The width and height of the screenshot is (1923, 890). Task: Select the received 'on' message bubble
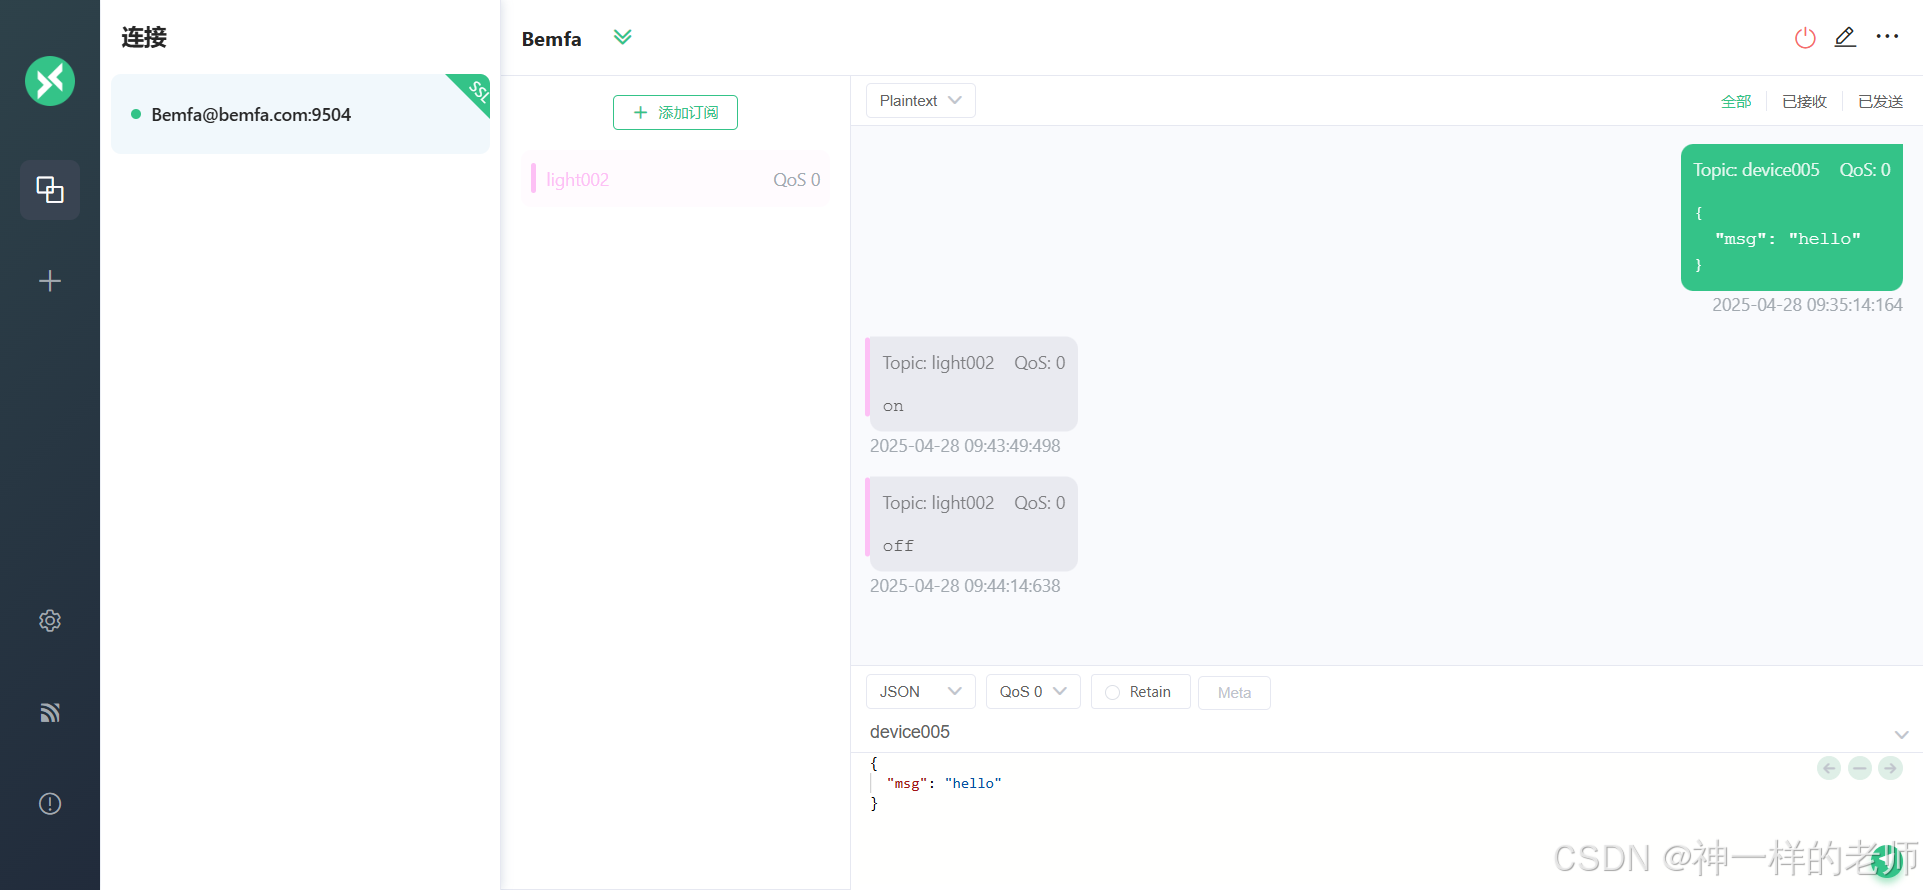(x=972, y=384)
